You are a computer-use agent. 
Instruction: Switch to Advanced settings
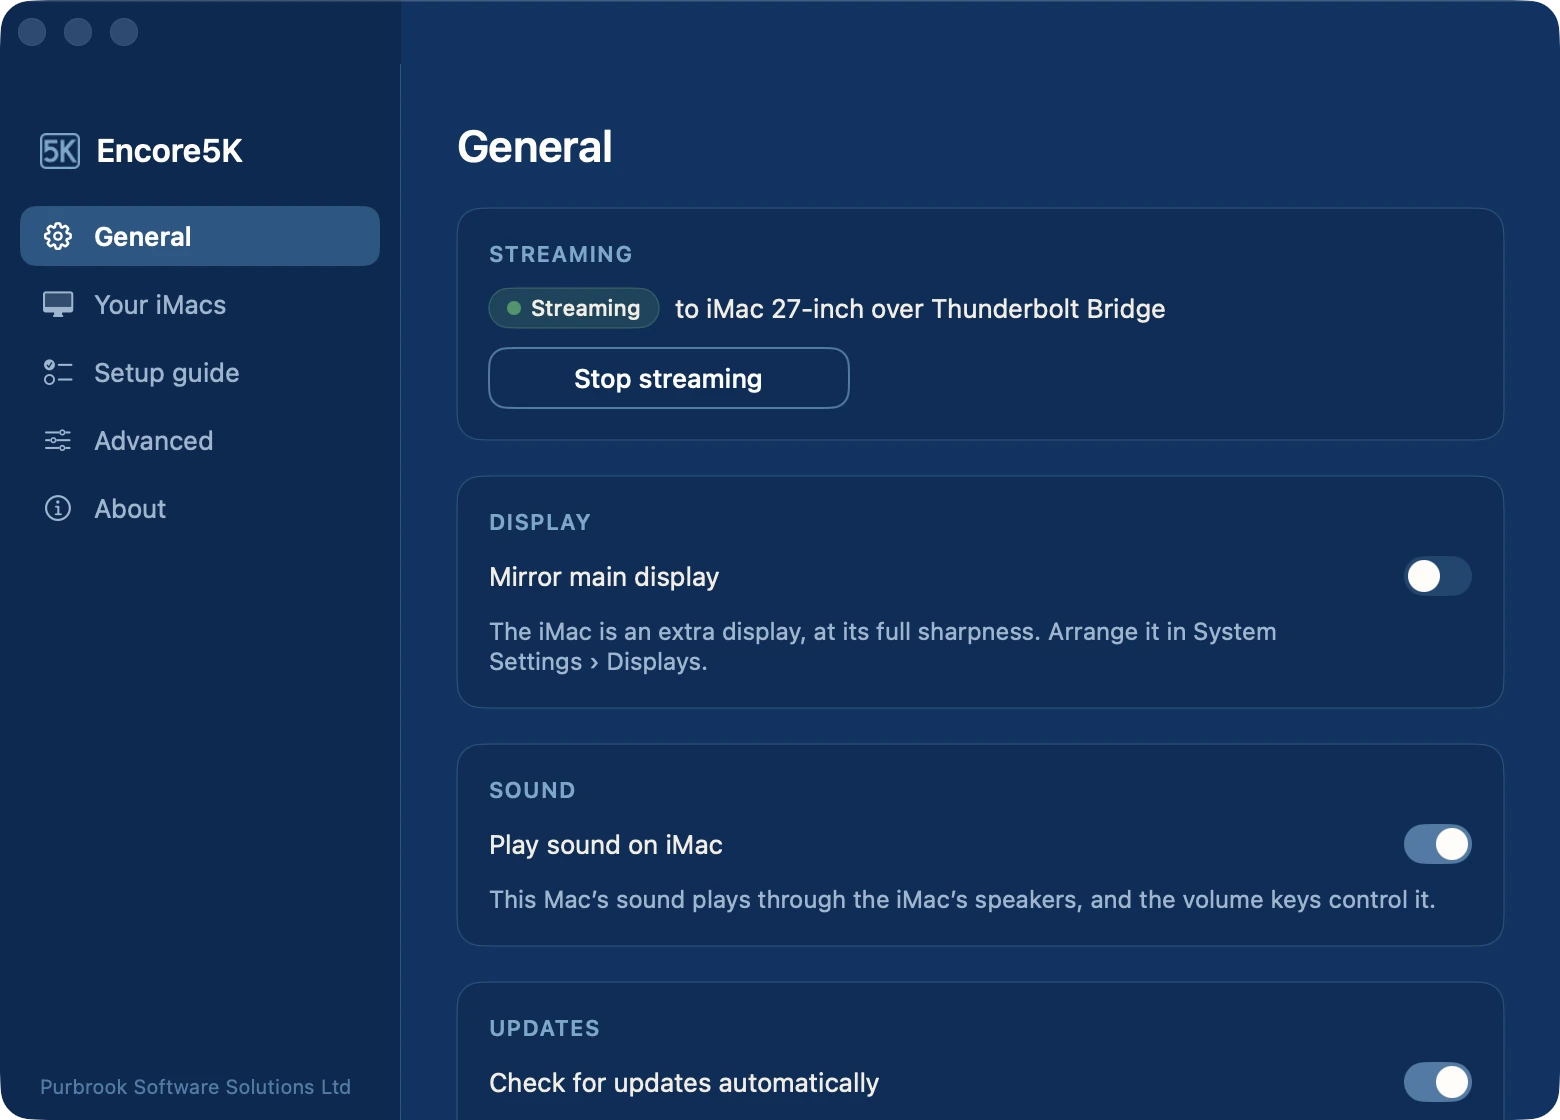[x=200, y=440]
